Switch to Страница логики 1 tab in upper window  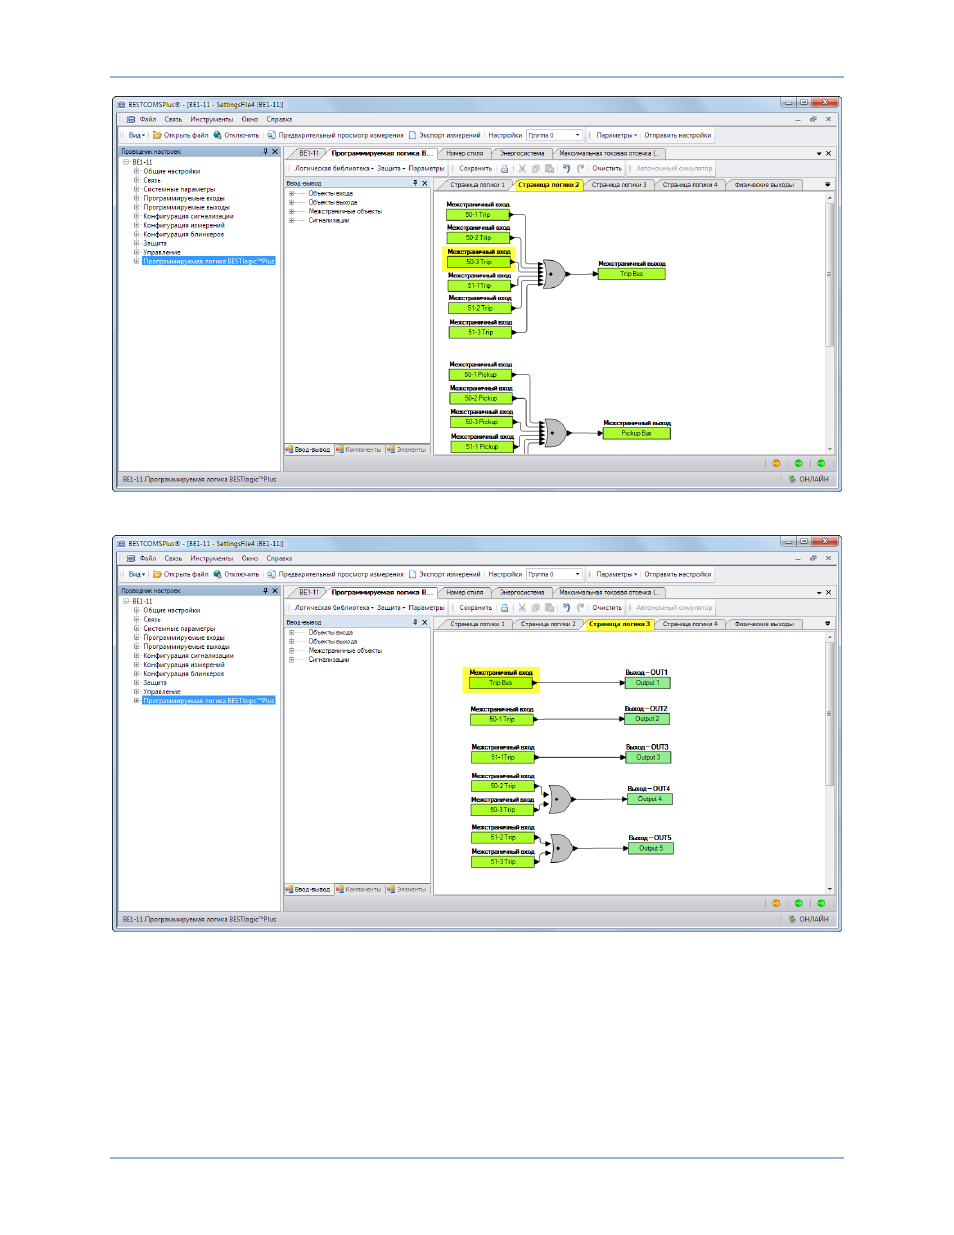click(477, 184)
